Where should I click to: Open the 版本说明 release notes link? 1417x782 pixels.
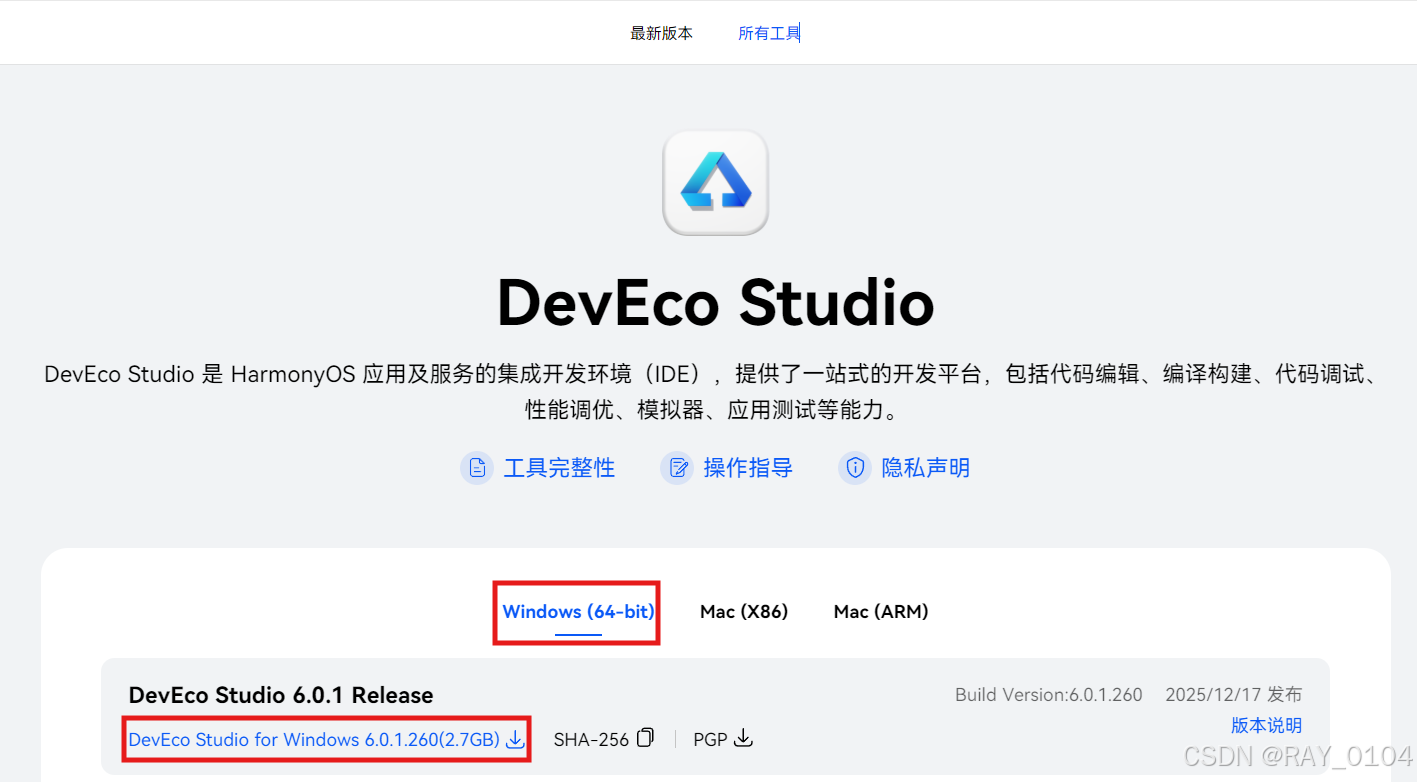coord(1266,725)
